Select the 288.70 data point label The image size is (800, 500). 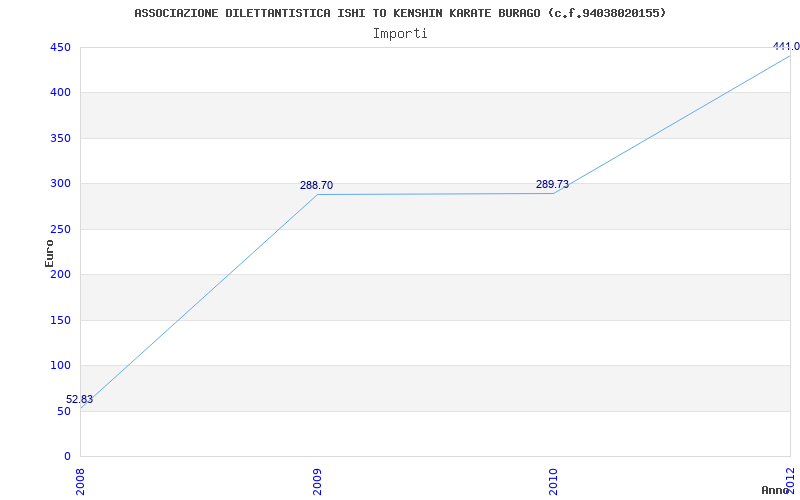coord(316,186)
